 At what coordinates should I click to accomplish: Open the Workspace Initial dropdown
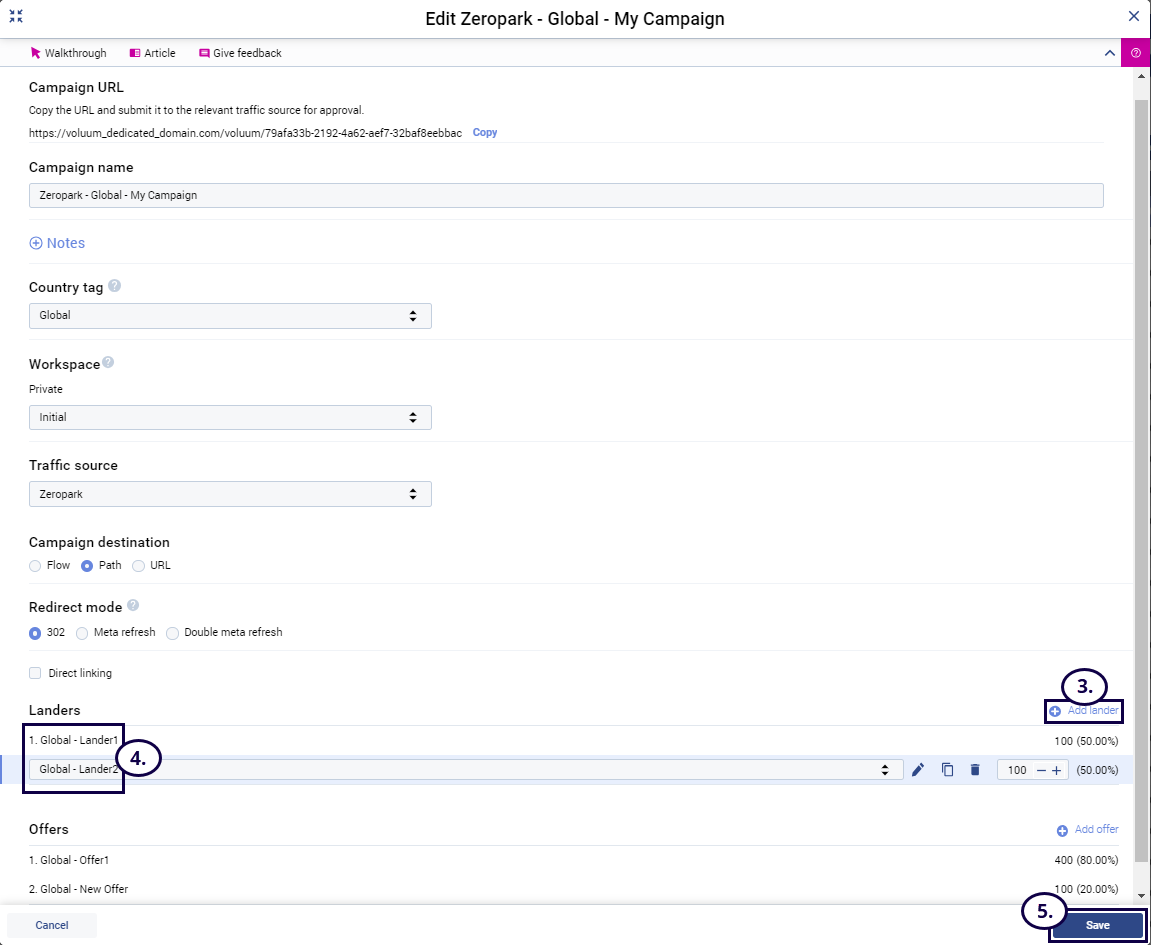tap(230, 417)
